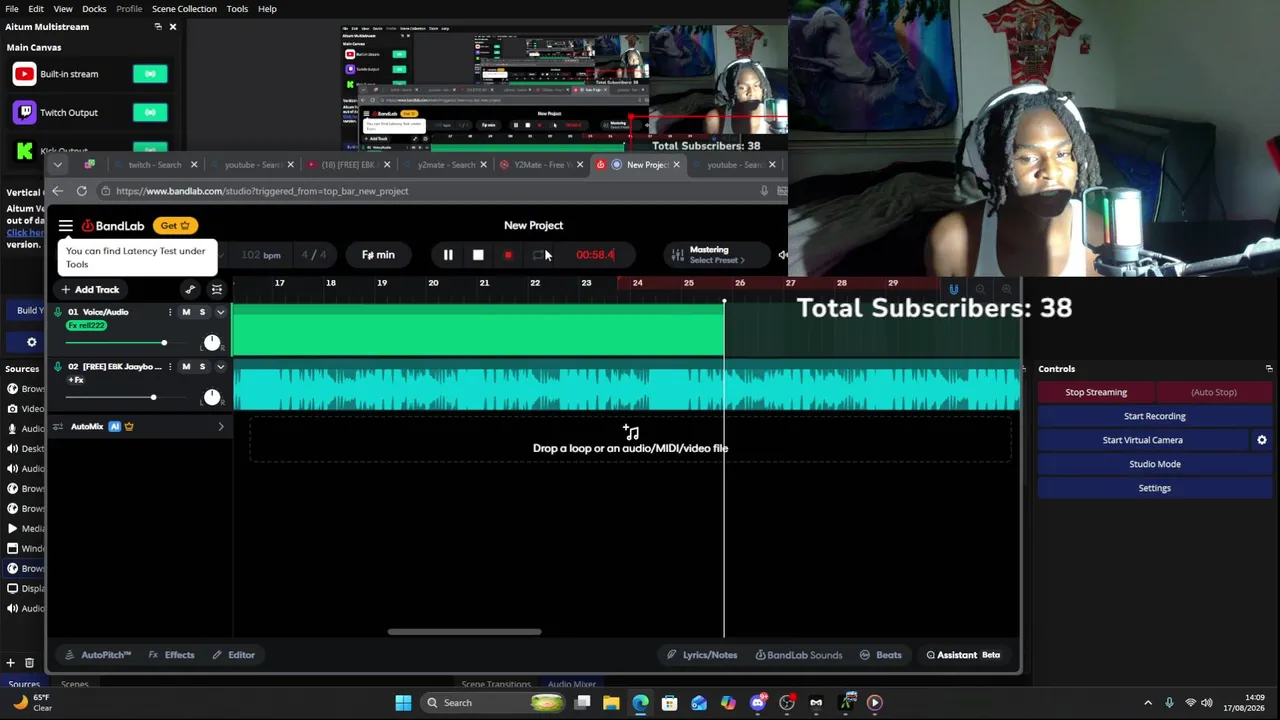Toggle the track header settings icon
Viewport: 1280px width, 720px height.
click(x=217, y=290)
